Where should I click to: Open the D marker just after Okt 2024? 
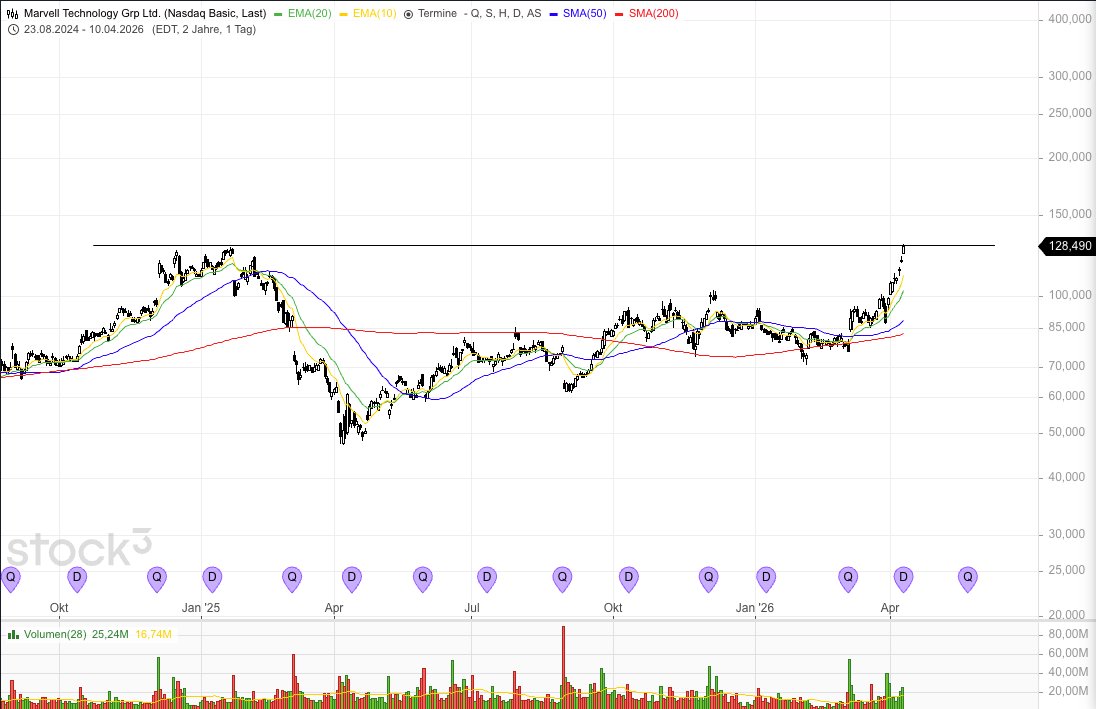tap(77, 579)
